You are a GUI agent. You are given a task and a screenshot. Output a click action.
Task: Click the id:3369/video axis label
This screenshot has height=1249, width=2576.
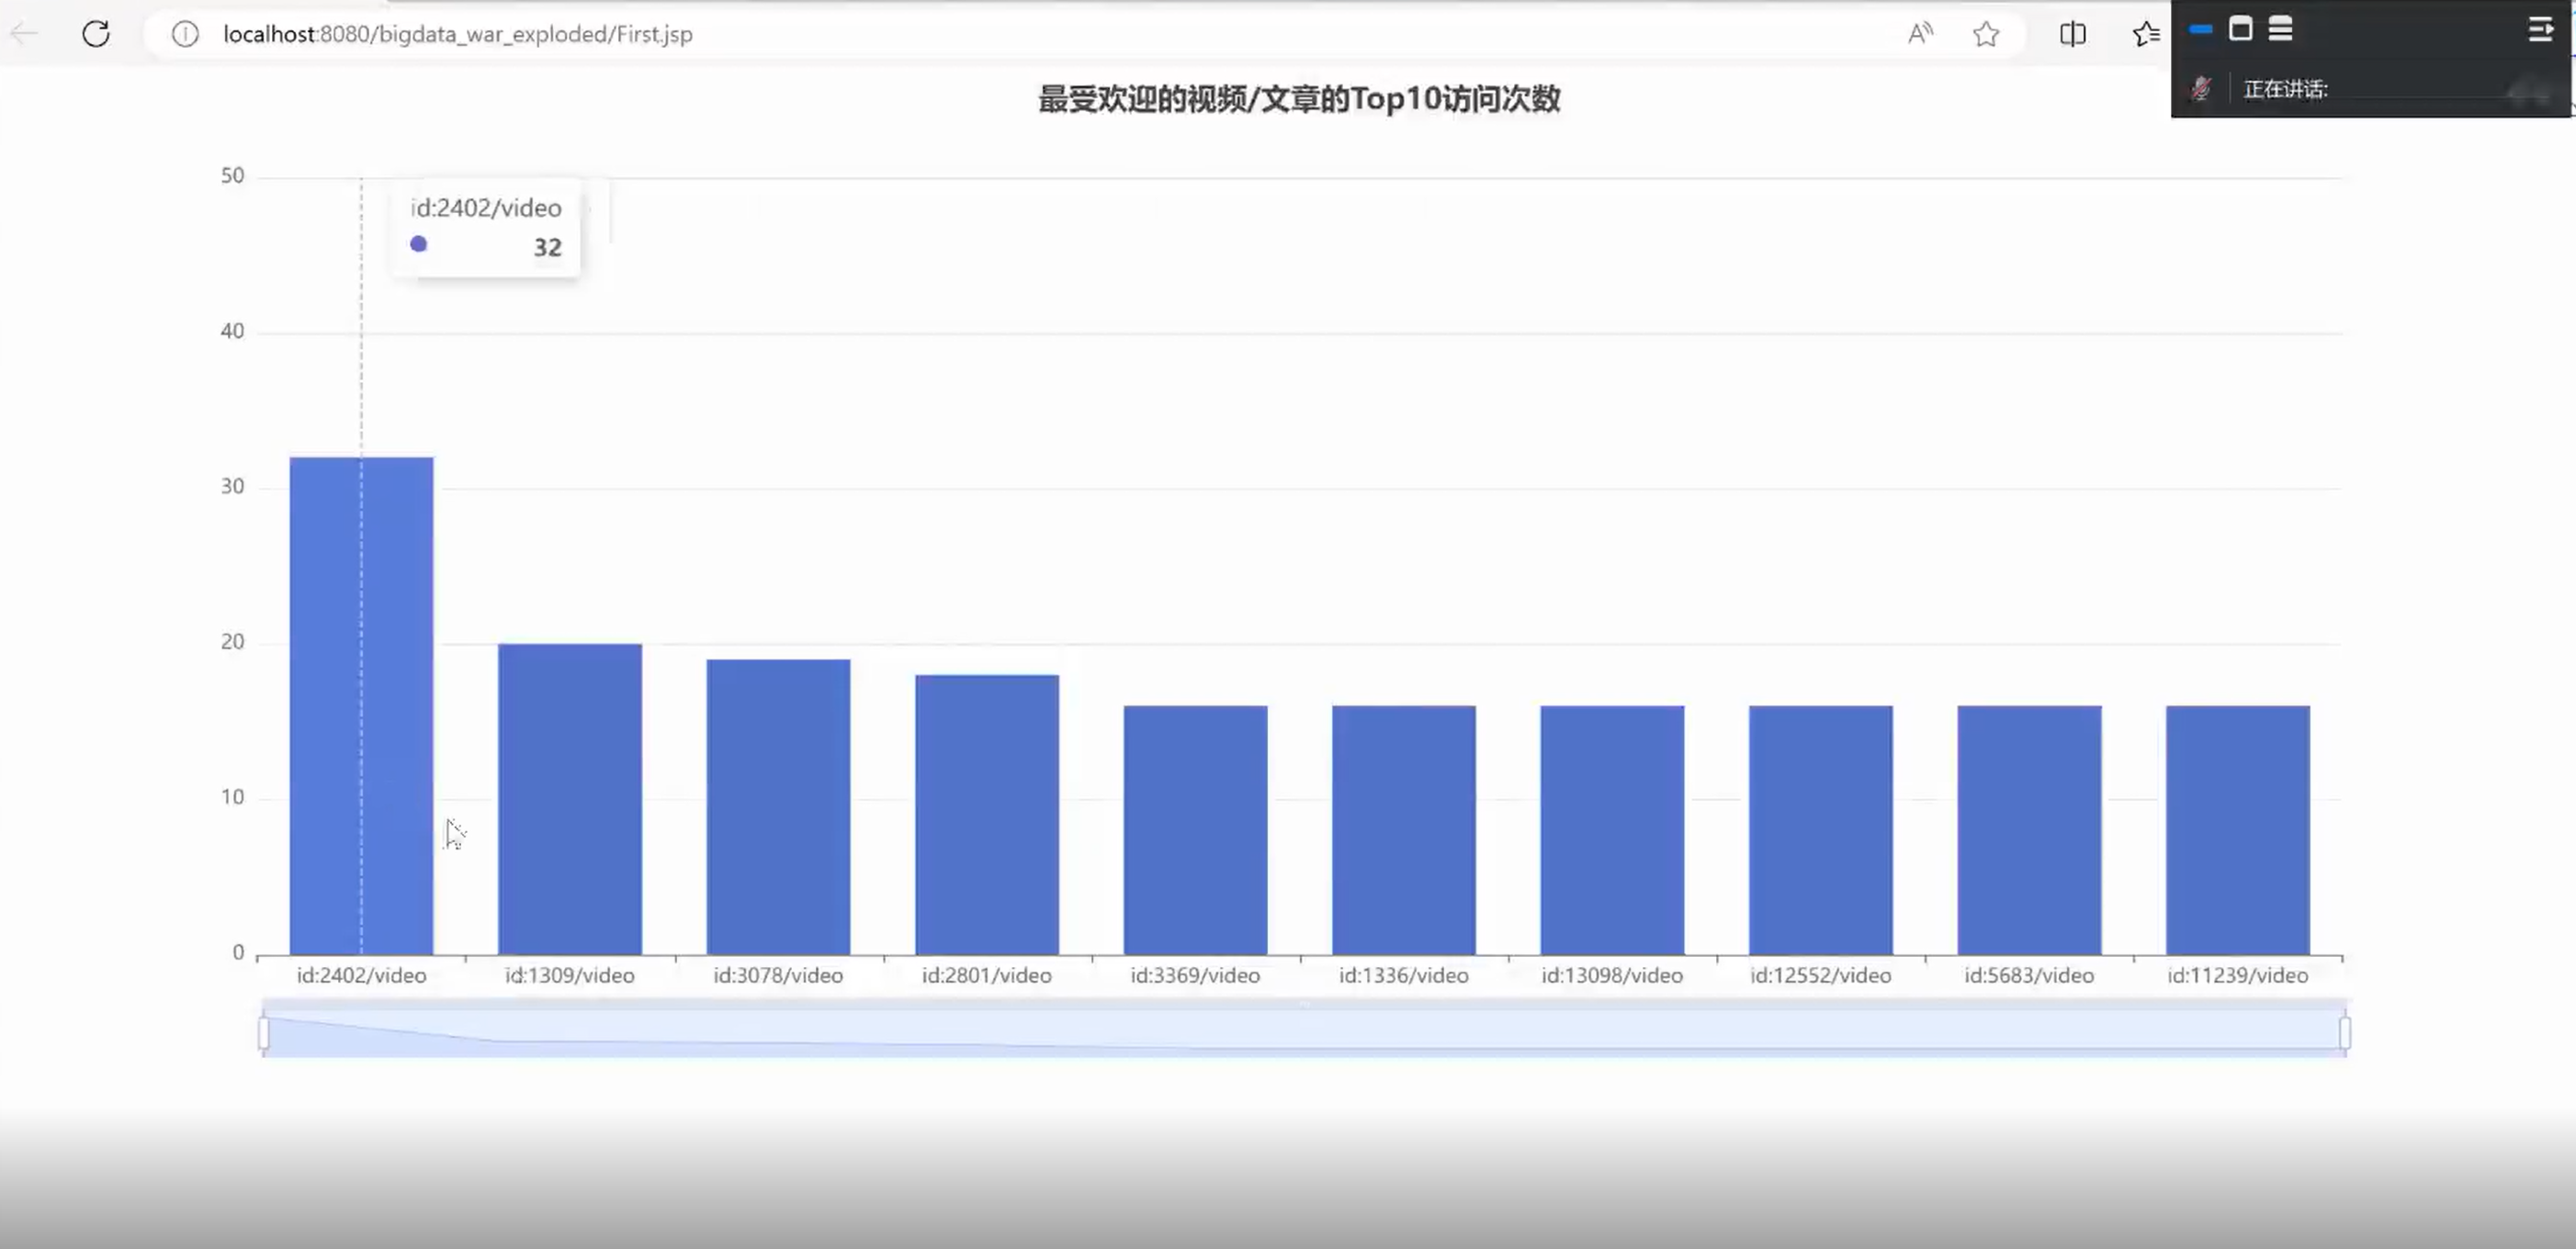1195,975
